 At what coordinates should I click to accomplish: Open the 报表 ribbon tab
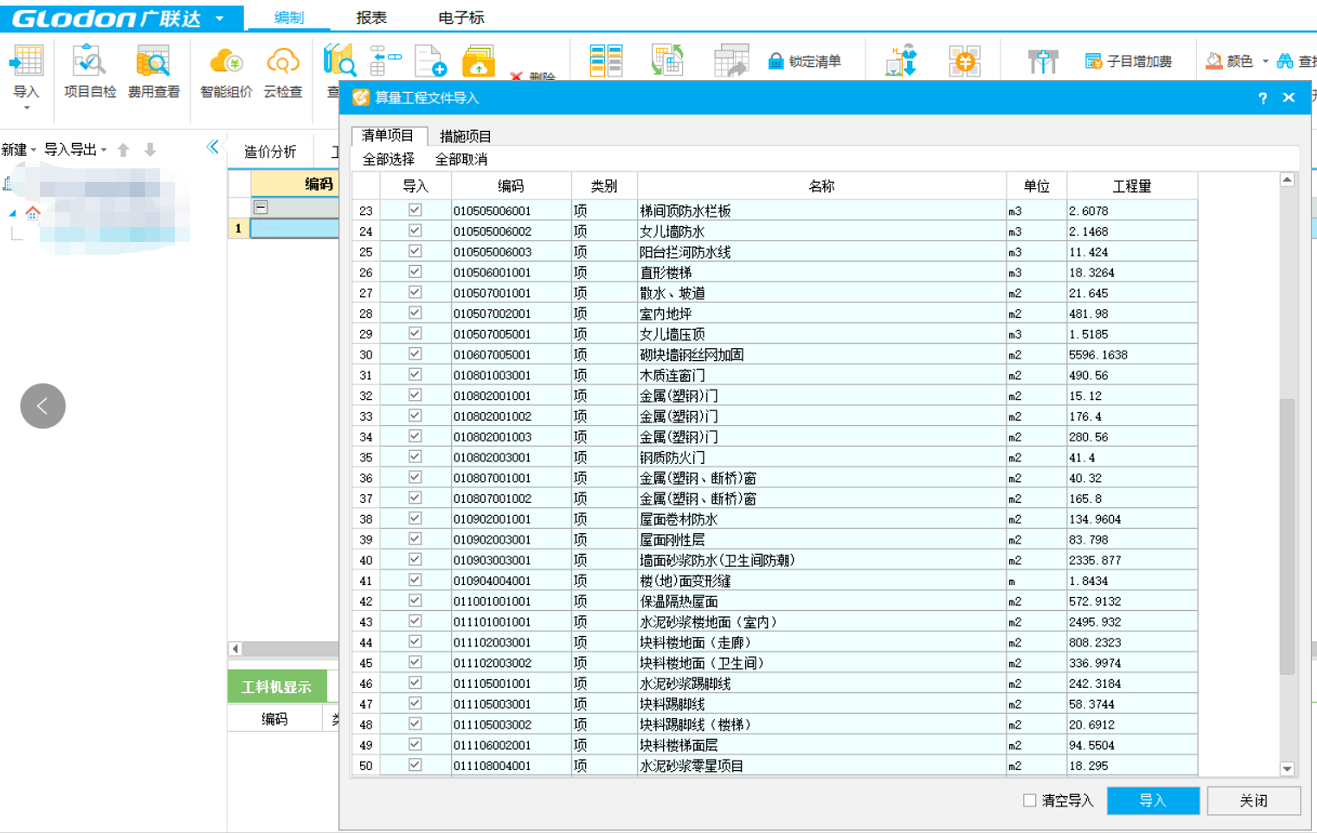click(x=371, y=19)
